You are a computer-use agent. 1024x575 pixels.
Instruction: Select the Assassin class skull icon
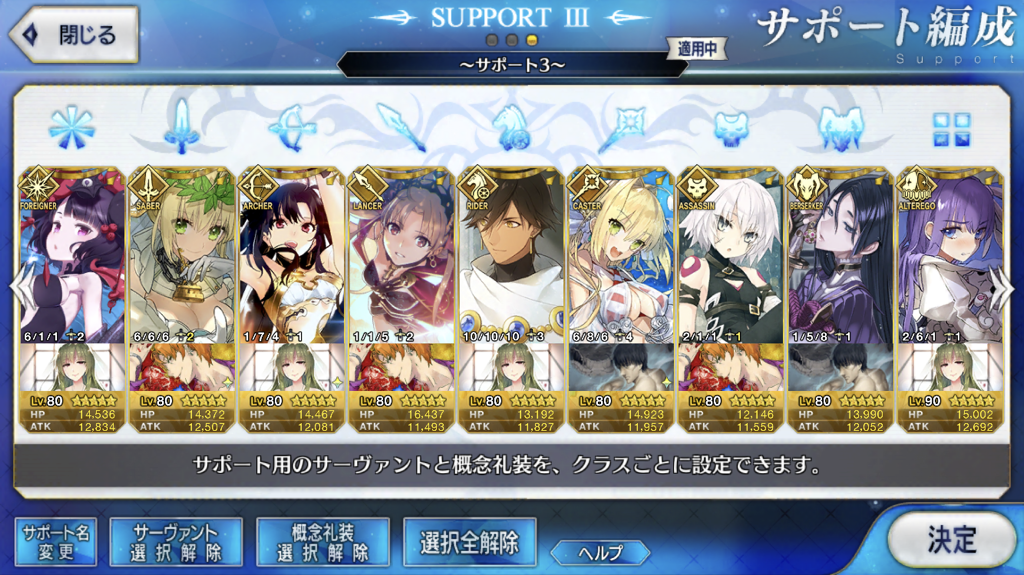pyautogui.click(x=731, y=128)
